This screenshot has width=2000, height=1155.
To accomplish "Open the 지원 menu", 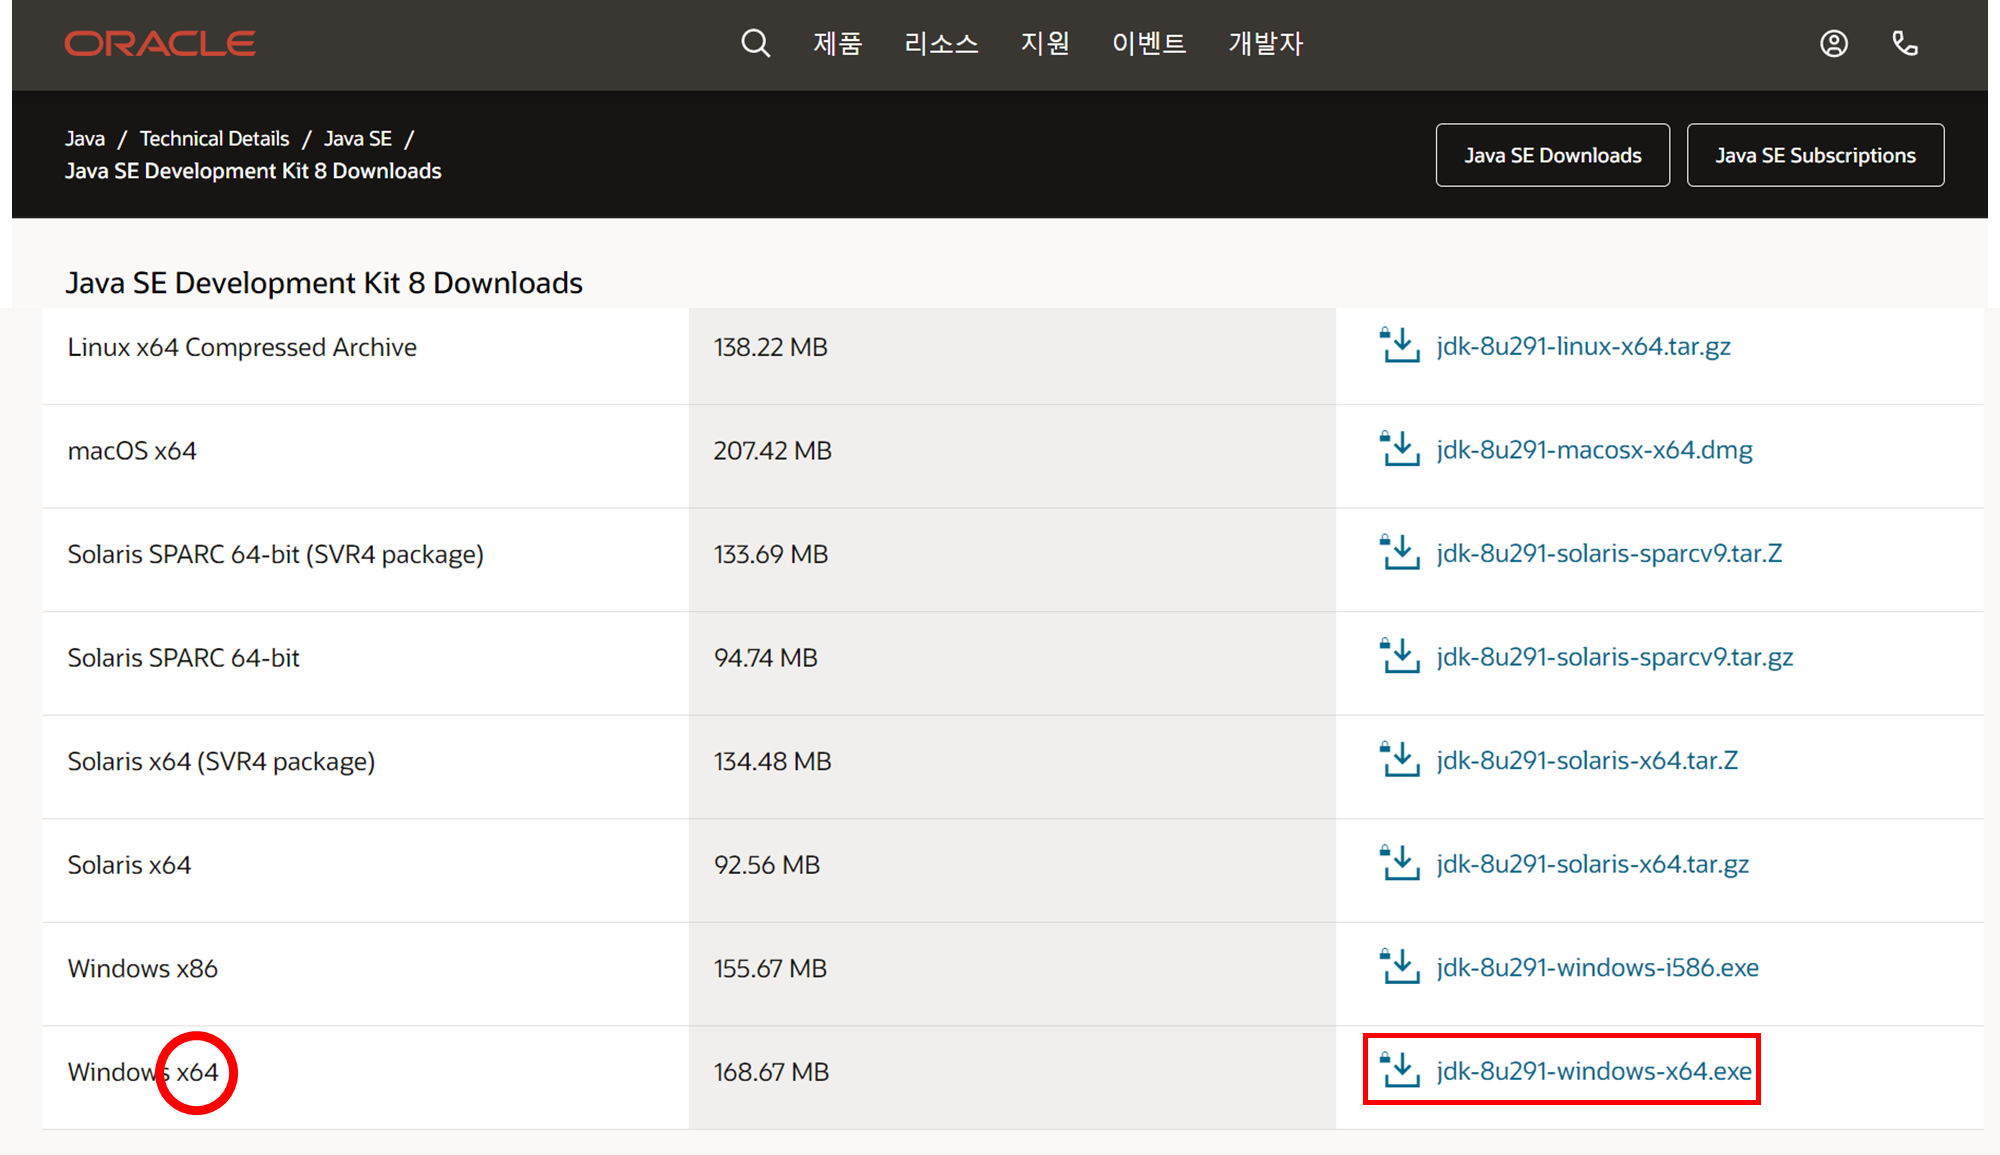I will (x=1045, y=44).
